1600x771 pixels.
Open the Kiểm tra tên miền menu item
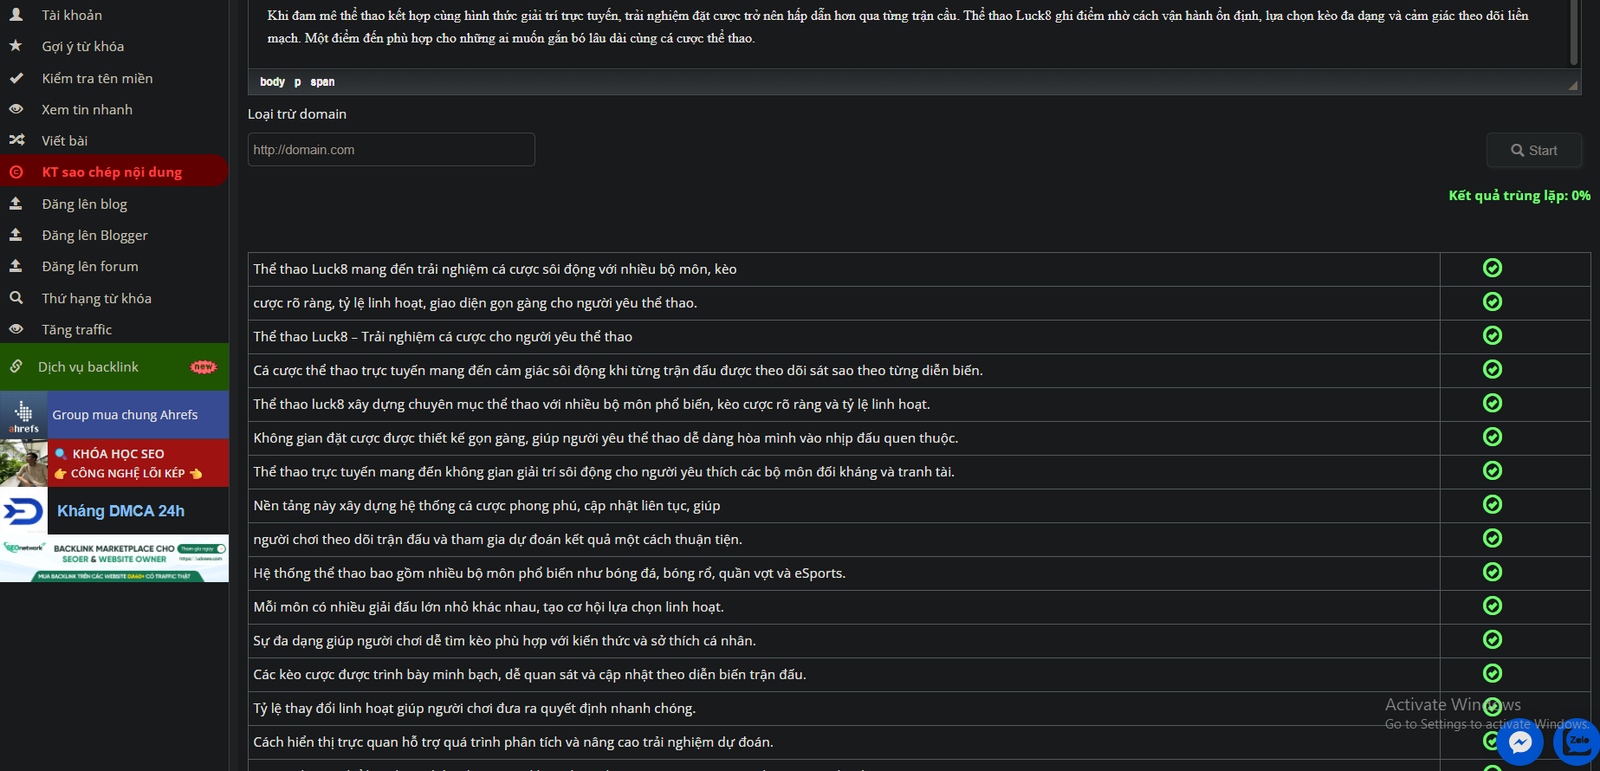tap(97, 78)
